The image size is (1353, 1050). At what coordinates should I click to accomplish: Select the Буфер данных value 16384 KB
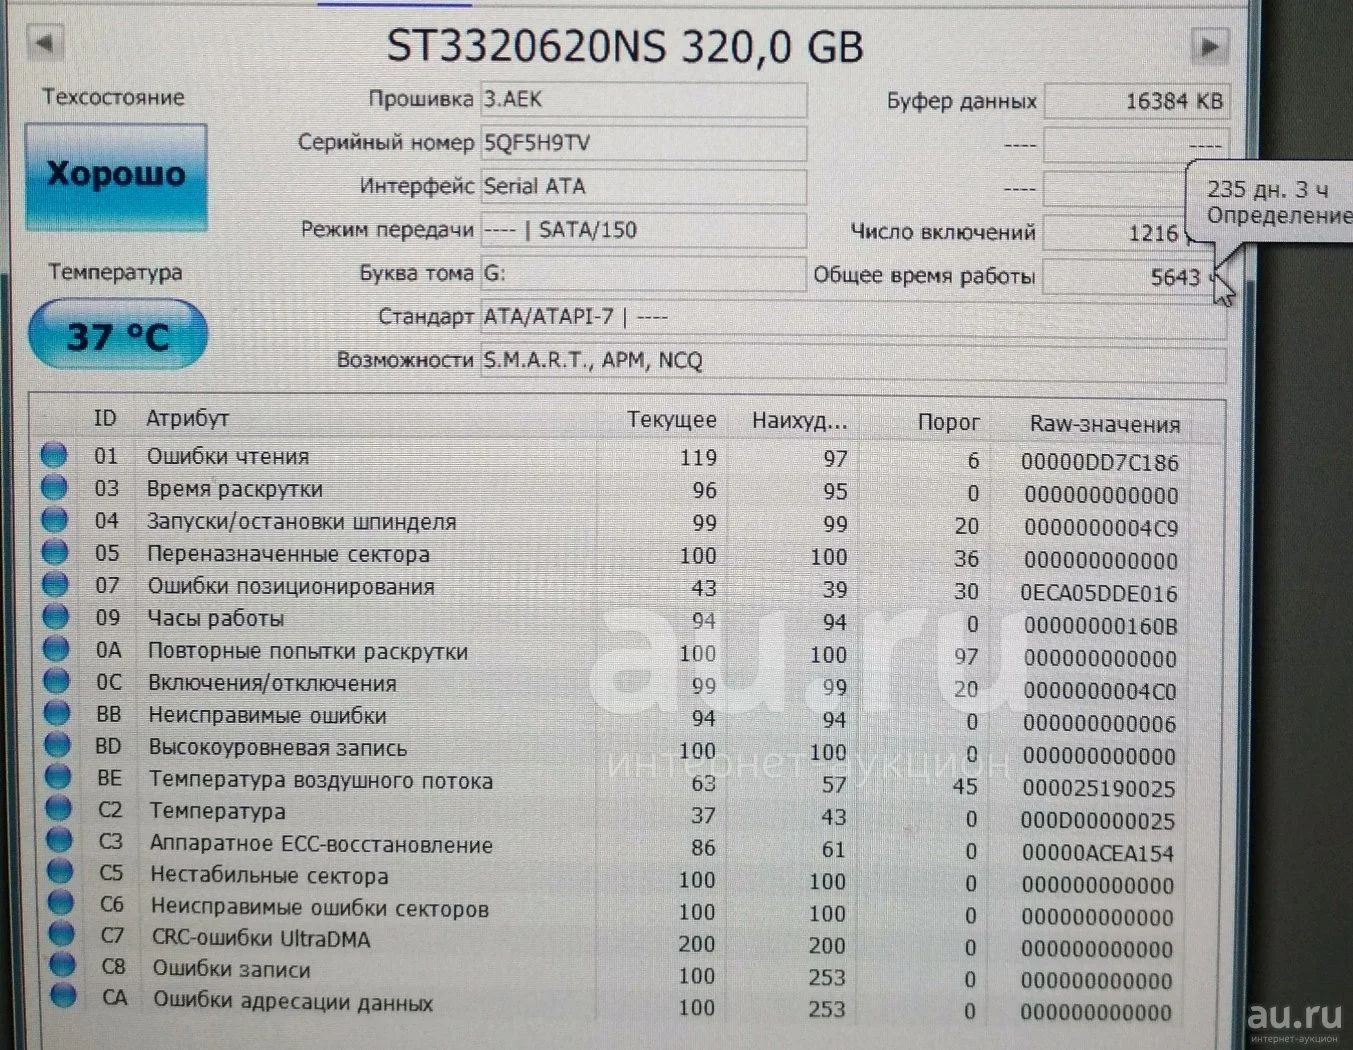(1136, 101)
